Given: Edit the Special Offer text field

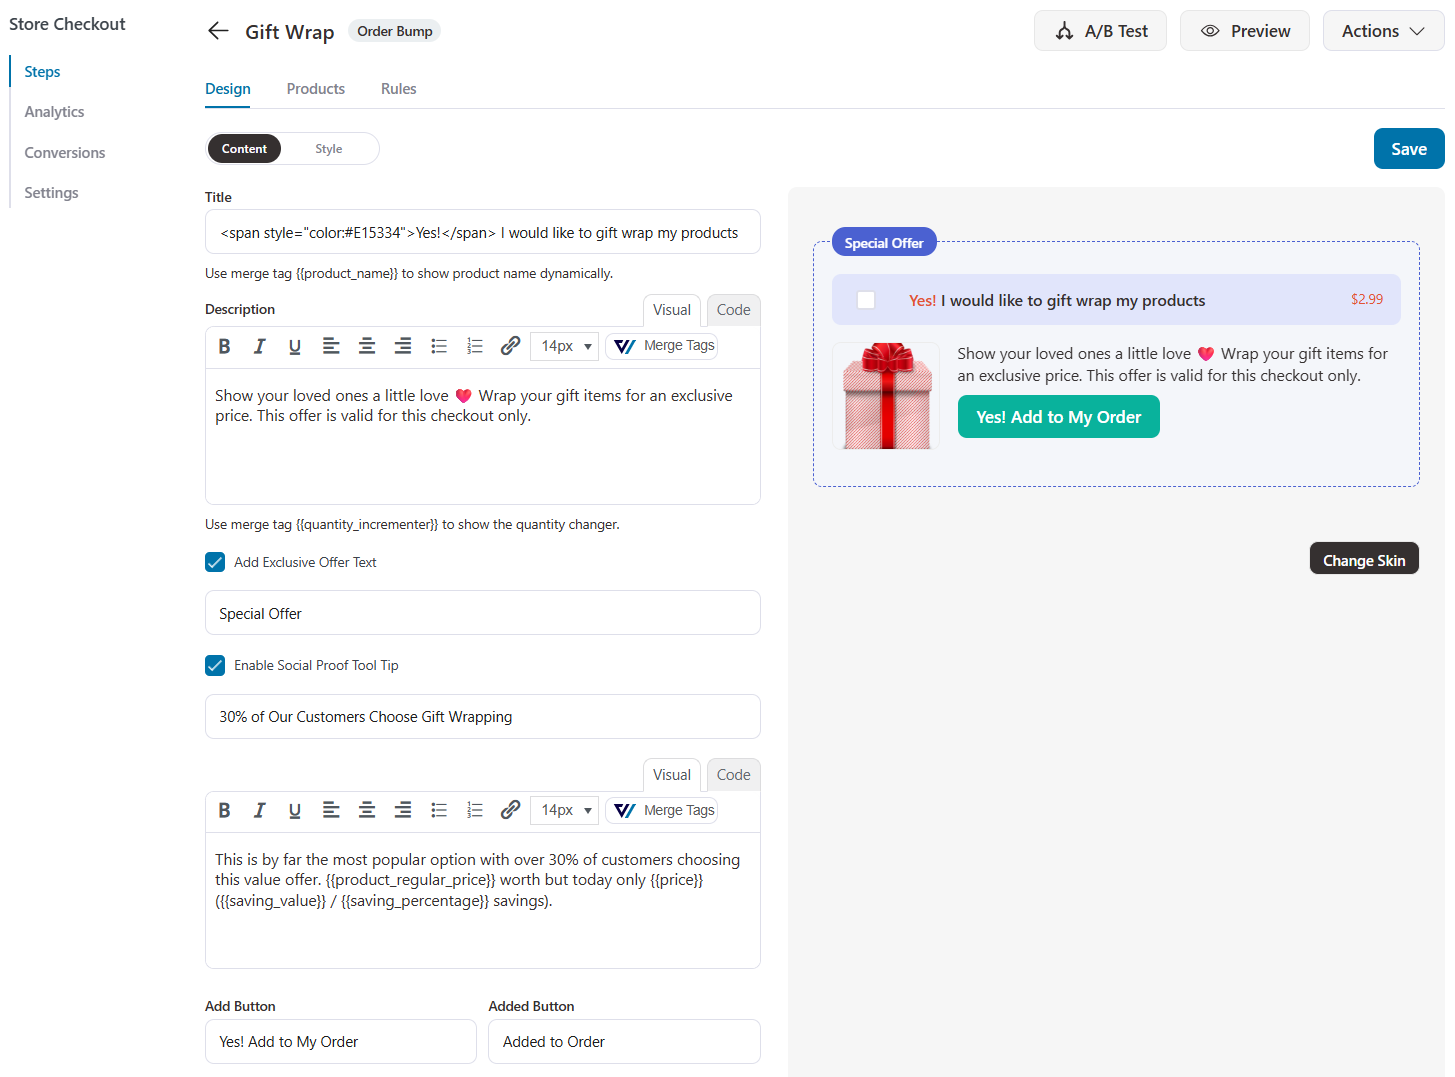Looking at the screenshot, I should [483, 613].
